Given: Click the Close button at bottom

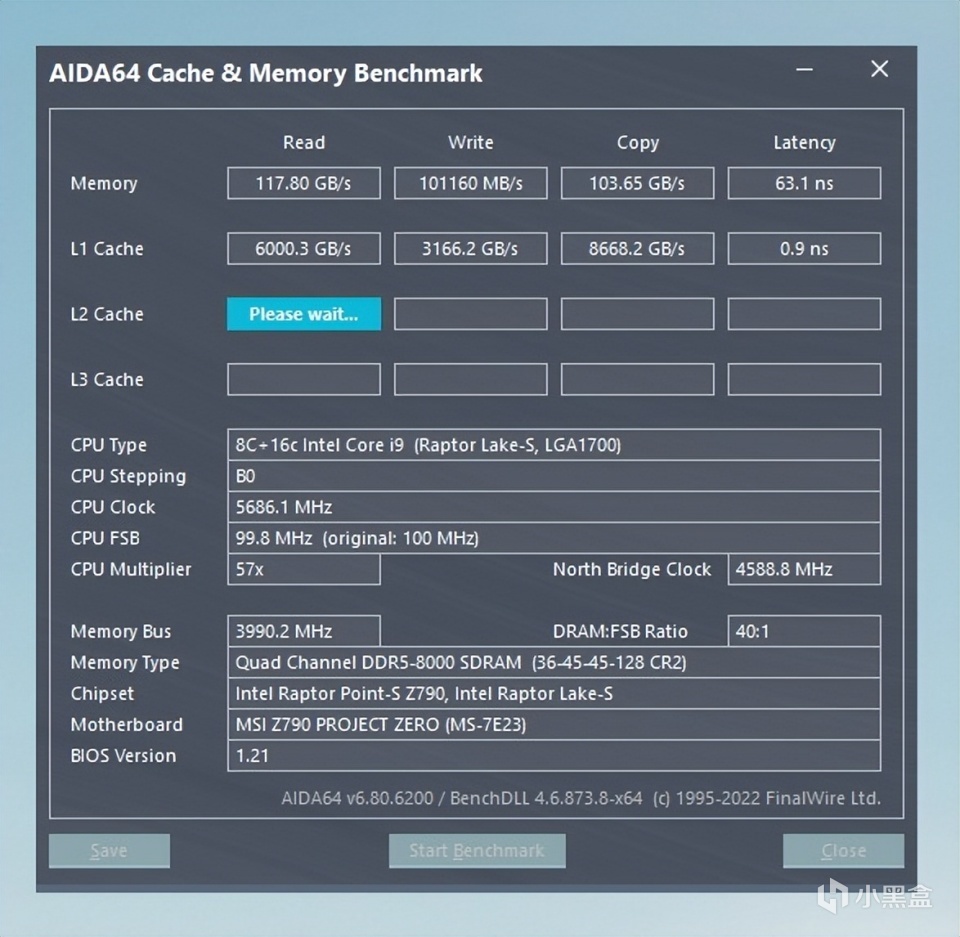Looking at the screenshot, I should (x=843, y=850).
